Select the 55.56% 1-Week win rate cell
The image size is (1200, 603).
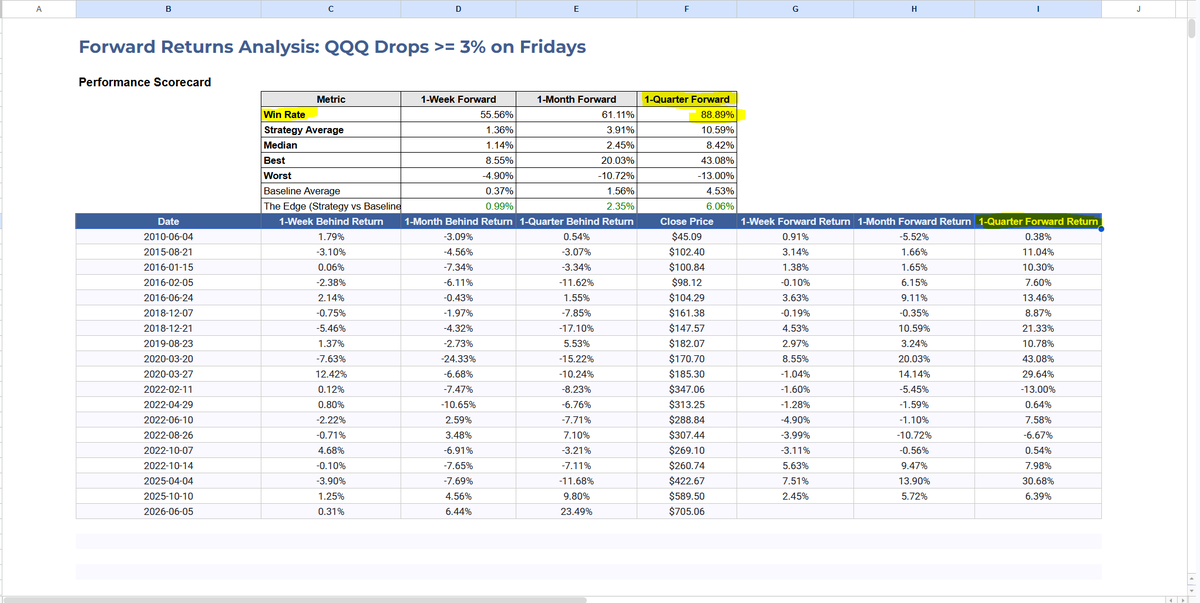coord(458,115)
